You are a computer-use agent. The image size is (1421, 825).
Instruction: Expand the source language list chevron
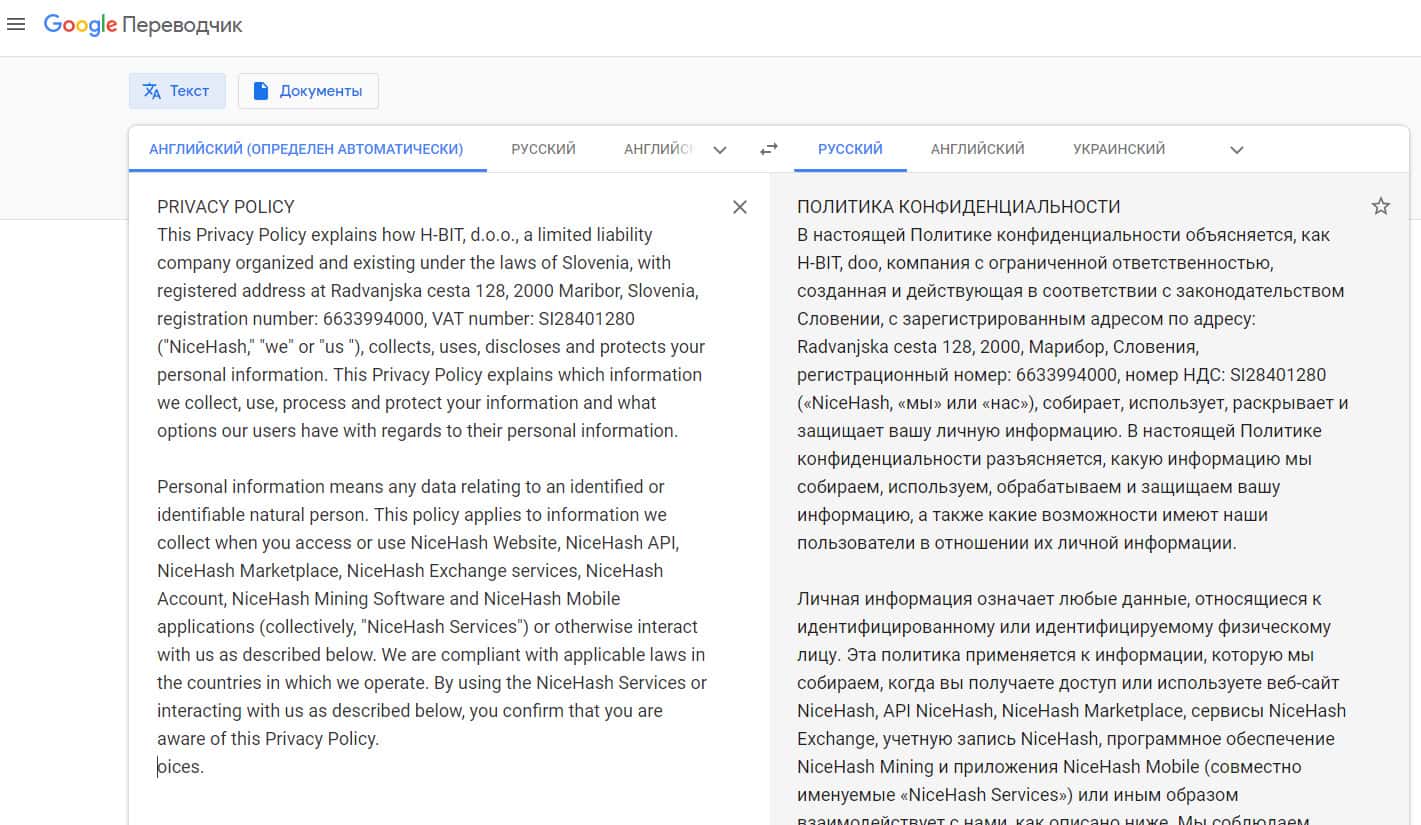click(720, 150)
